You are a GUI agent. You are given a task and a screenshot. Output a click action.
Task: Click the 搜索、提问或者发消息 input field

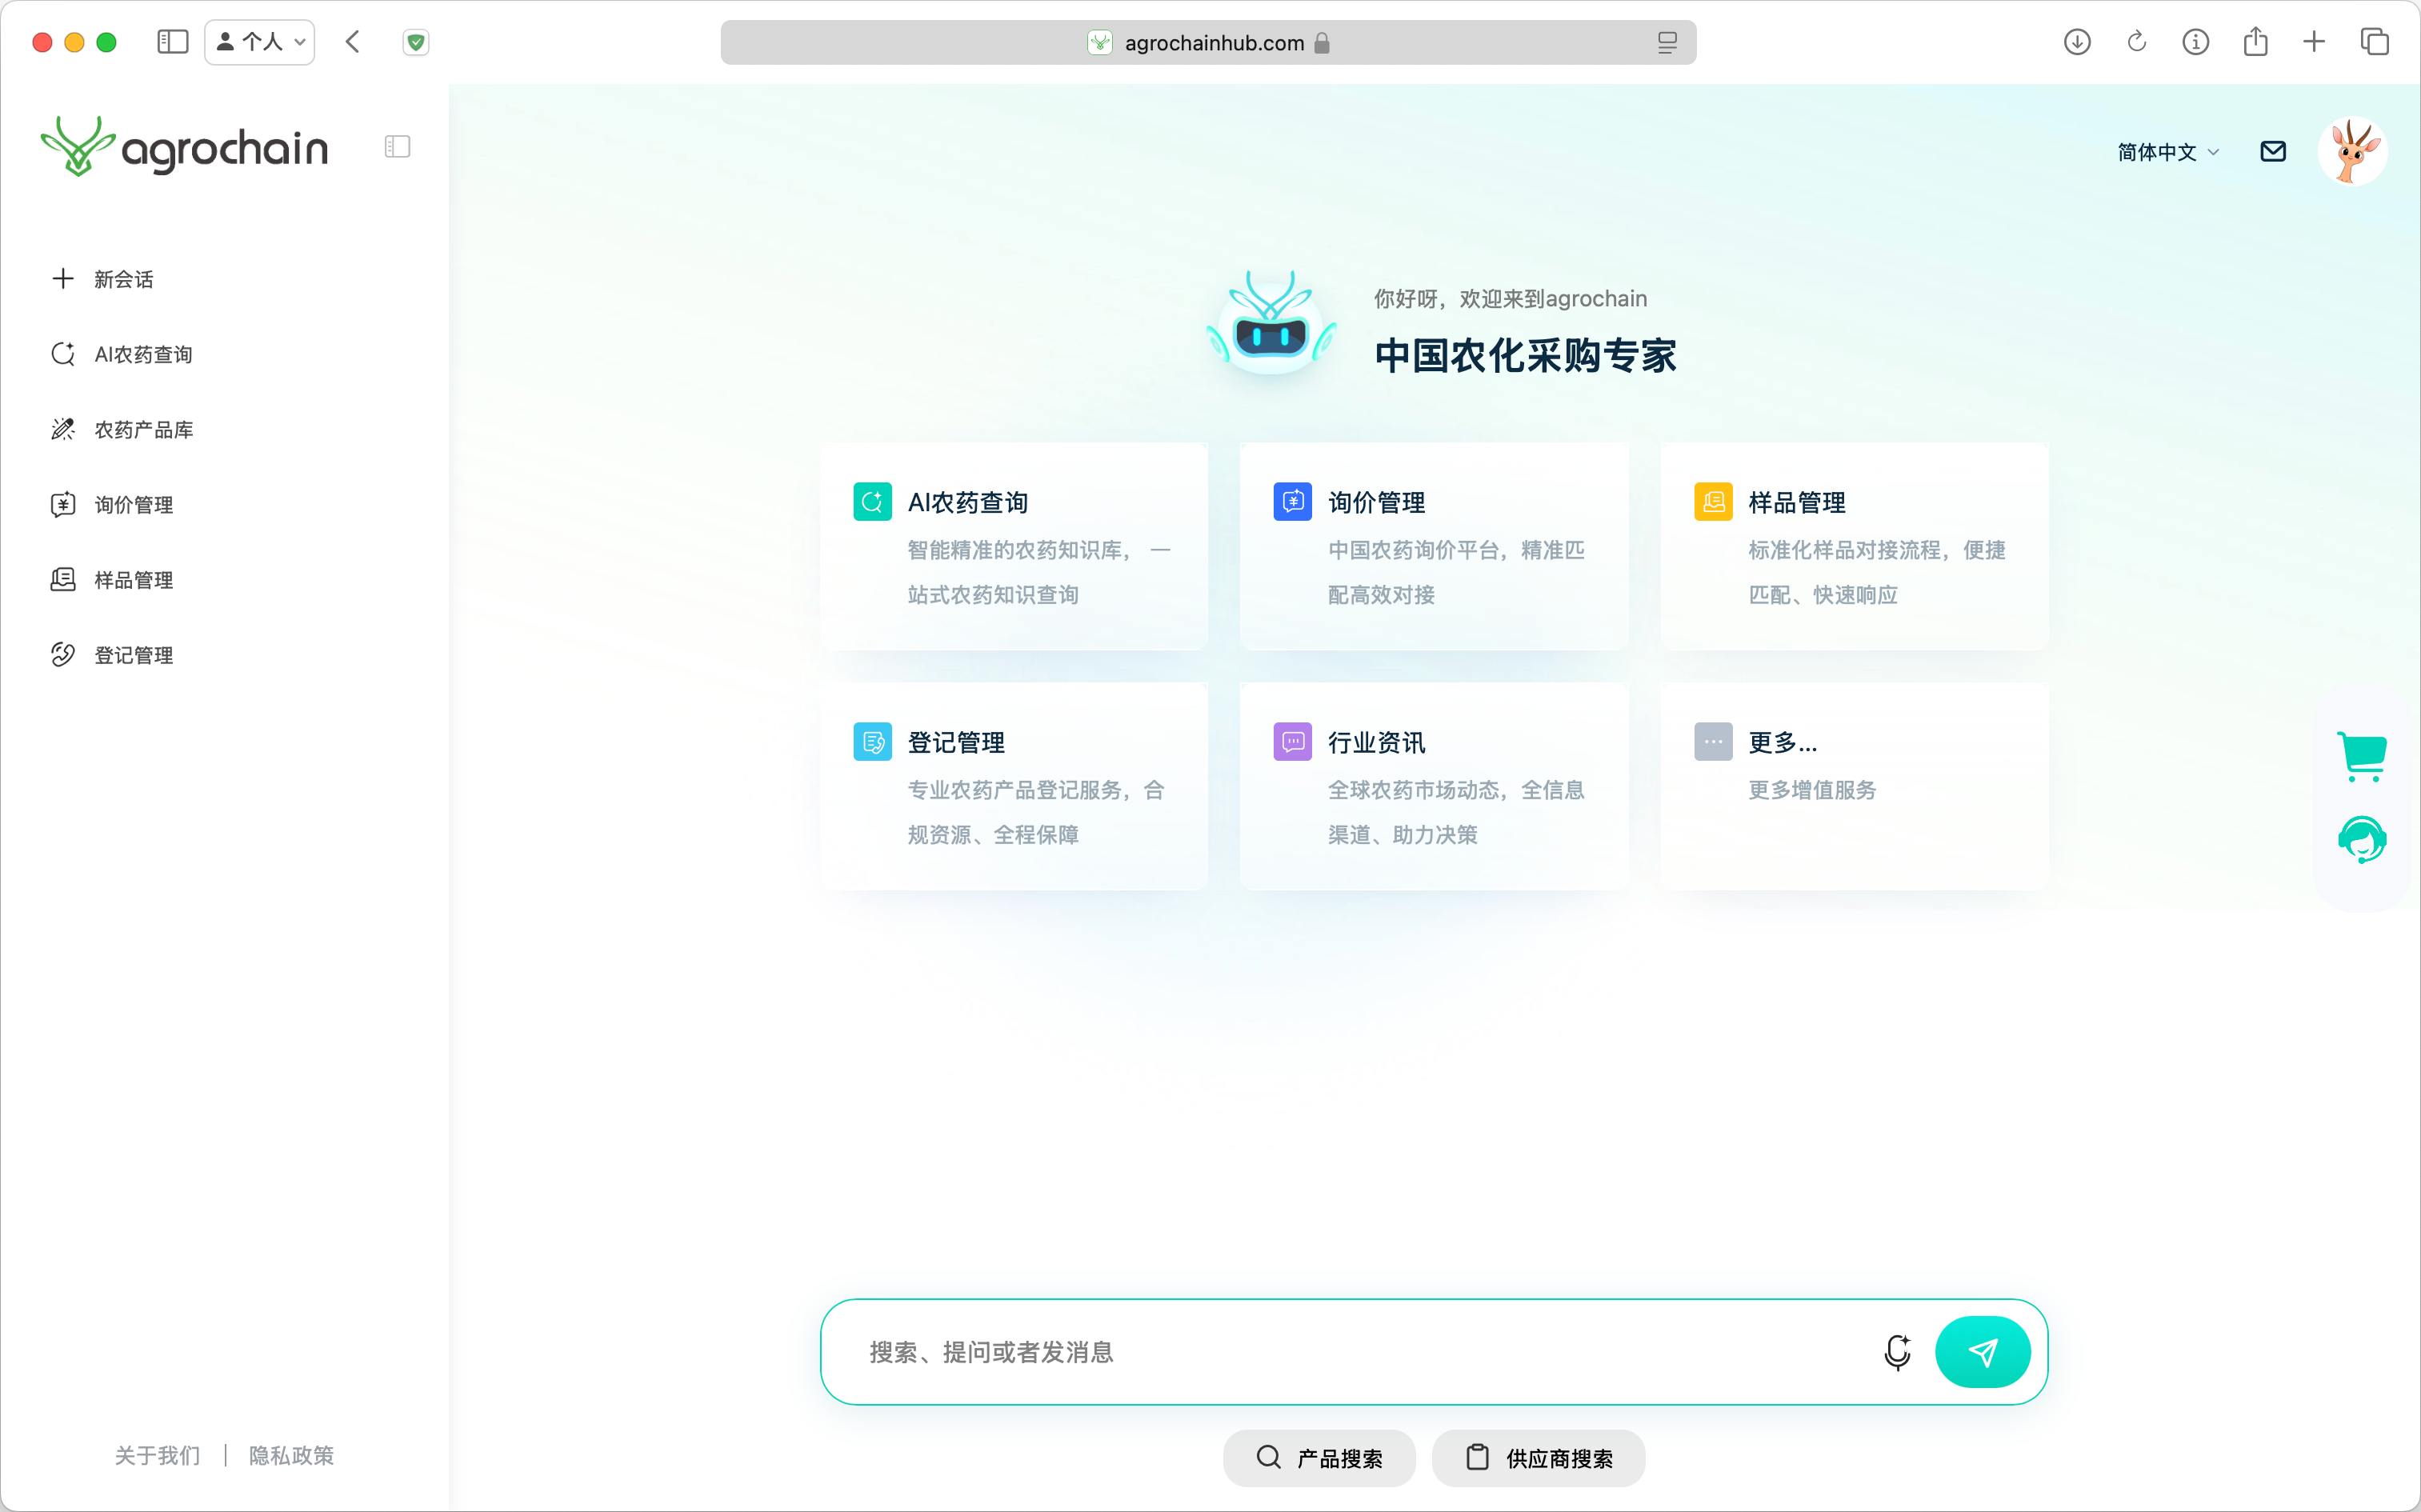1350,1352
